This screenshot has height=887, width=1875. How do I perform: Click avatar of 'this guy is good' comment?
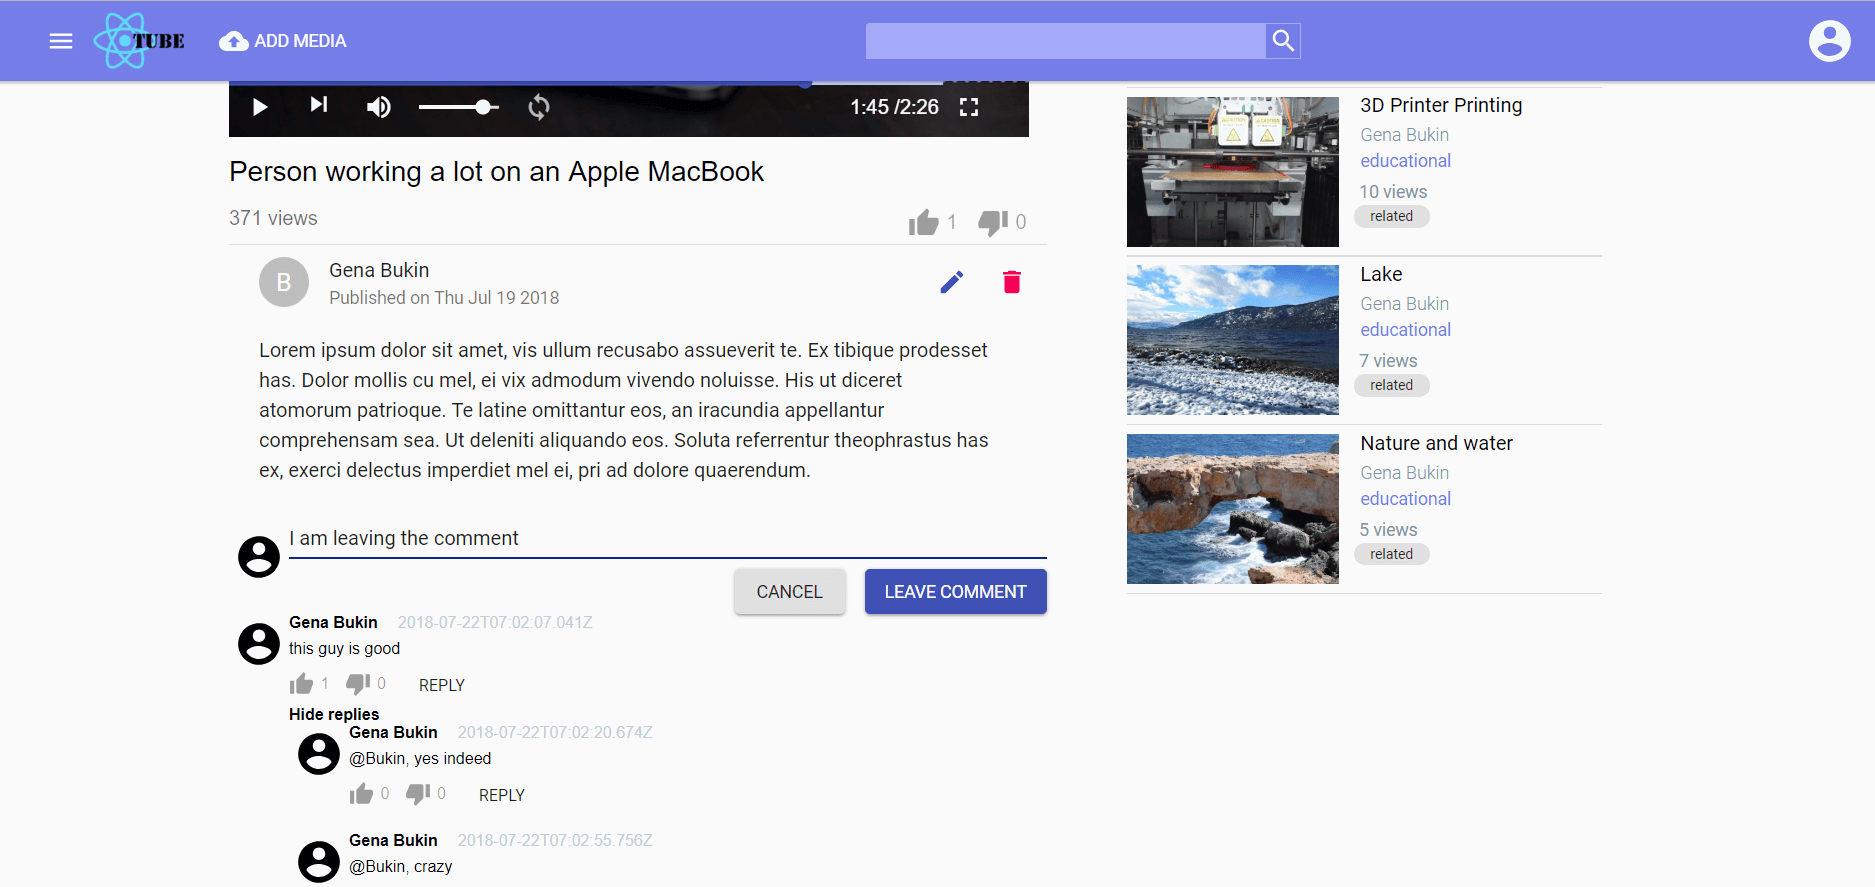point(259,644)
